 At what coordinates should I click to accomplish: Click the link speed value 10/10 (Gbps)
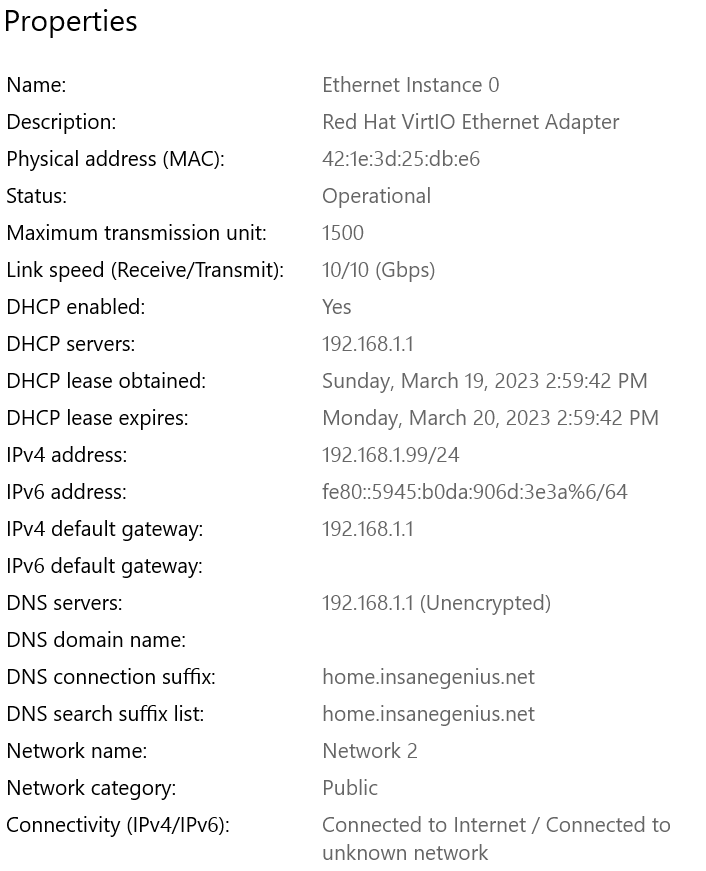point(378,270)
